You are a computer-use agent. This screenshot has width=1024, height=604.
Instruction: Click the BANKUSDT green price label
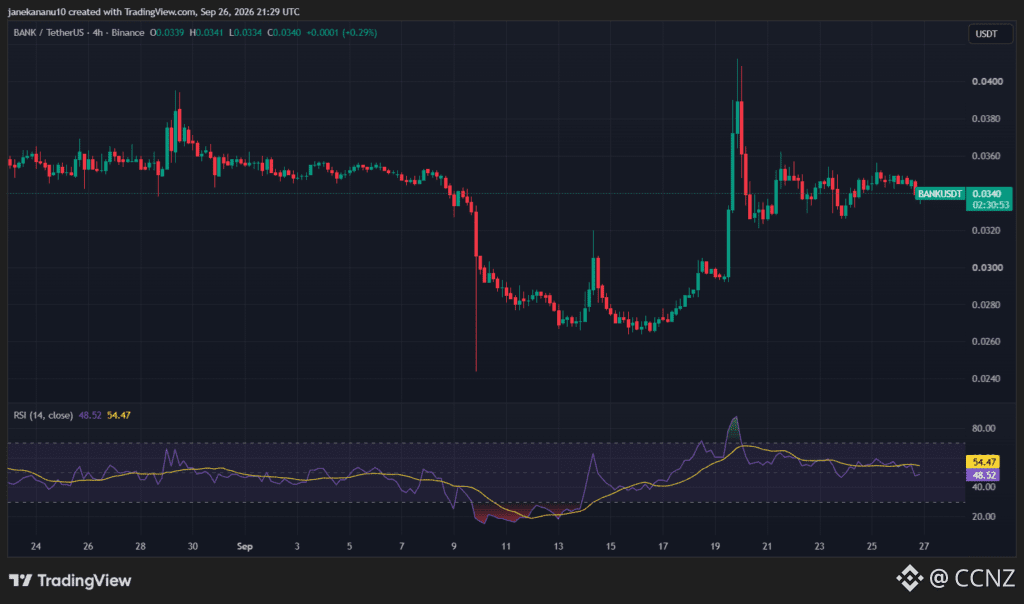(939, 194)
